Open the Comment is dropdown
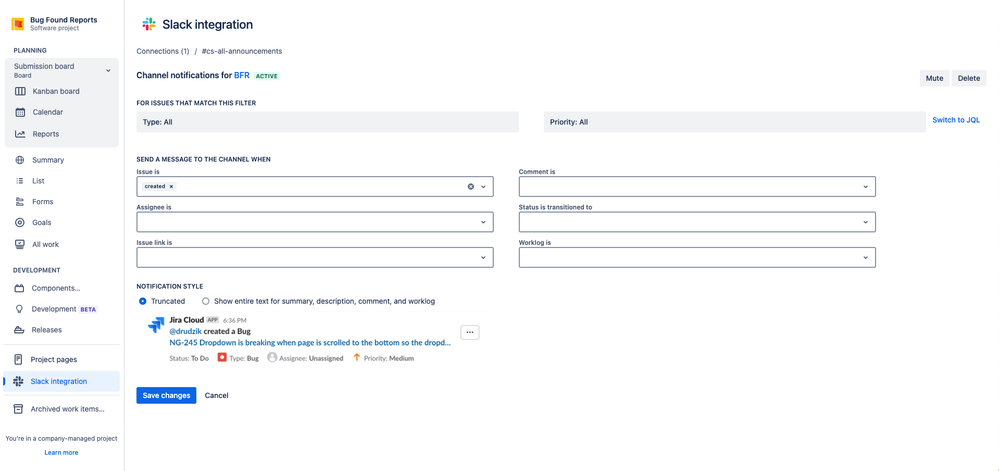 [x=697, y=187]
